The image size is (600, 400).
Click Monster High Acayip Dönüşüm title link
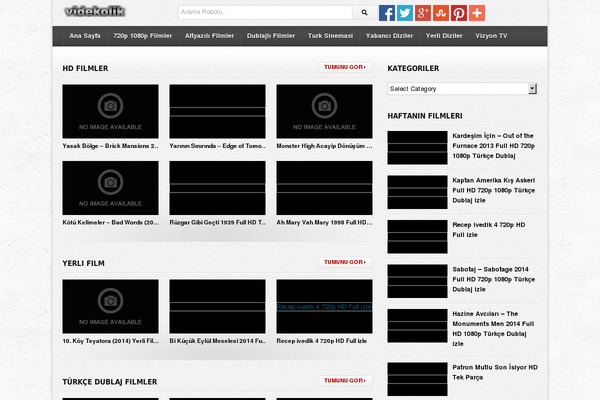(324, 146)
